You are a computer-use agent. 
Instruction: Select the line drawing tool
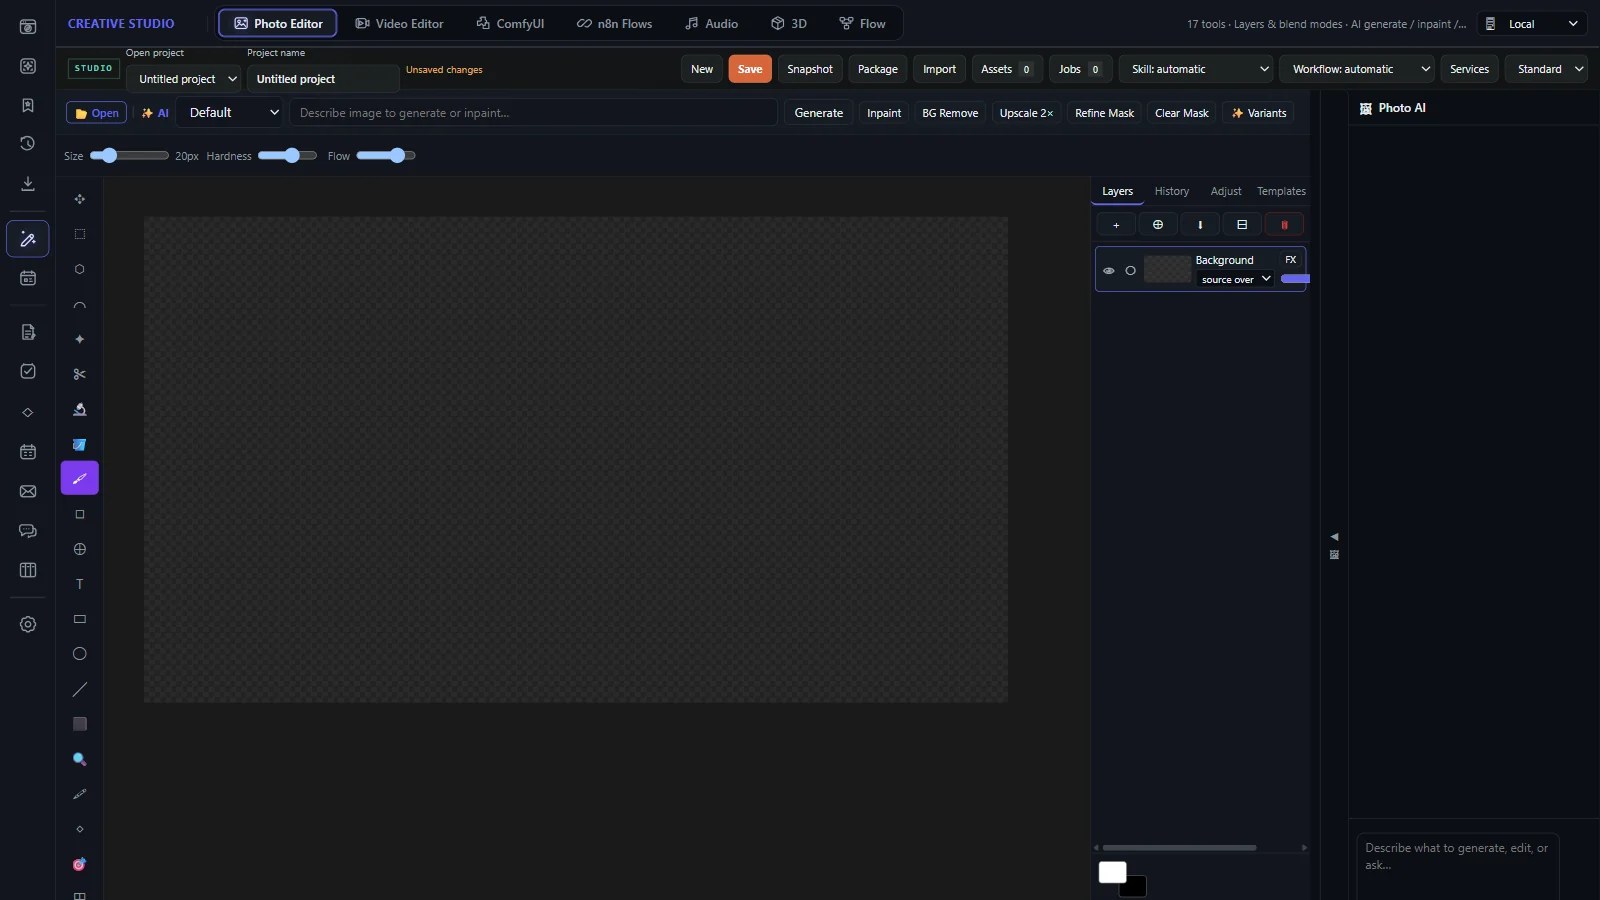80,689
